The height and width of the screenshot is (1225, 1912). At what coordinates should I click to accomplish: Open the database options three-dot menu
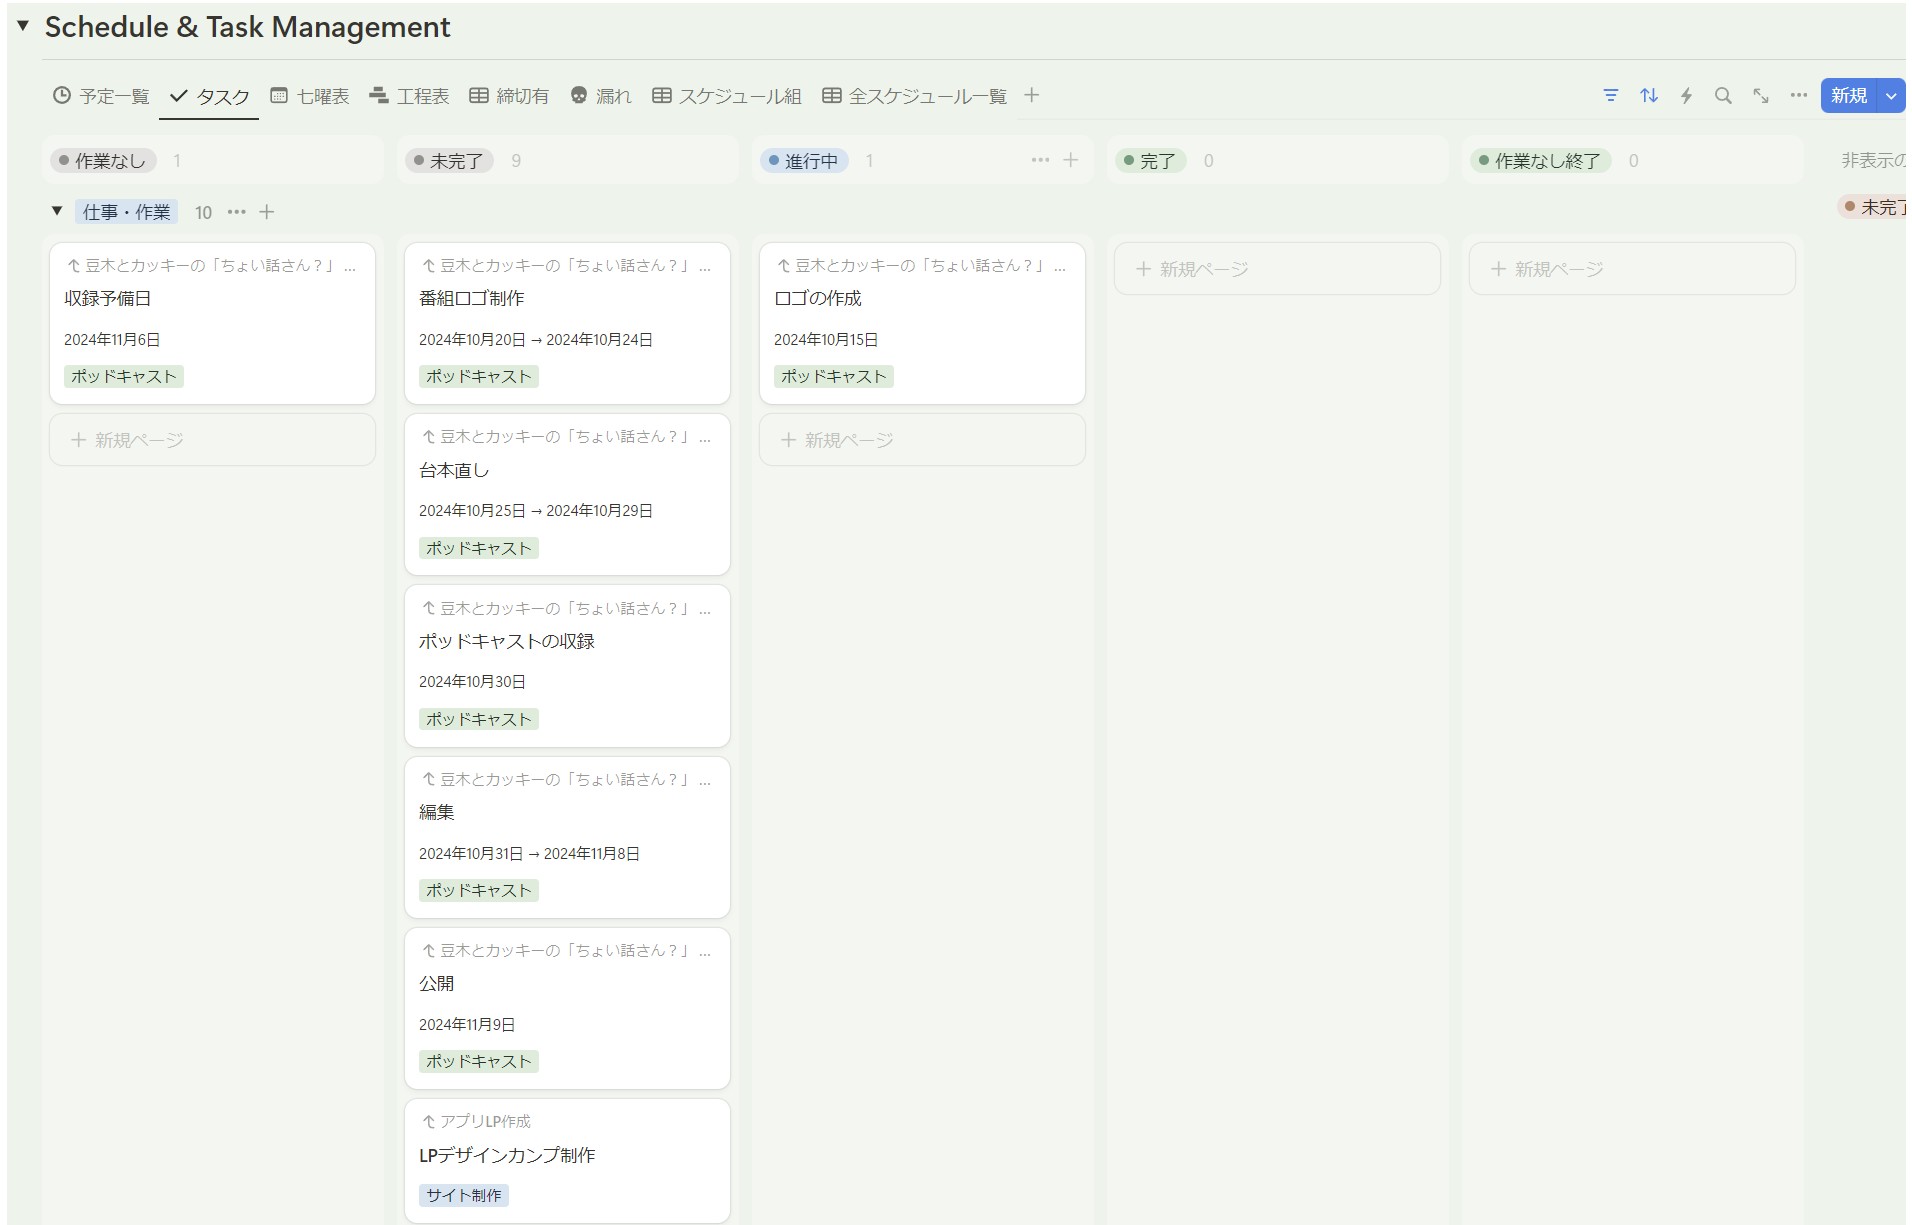click(1798, 96)
